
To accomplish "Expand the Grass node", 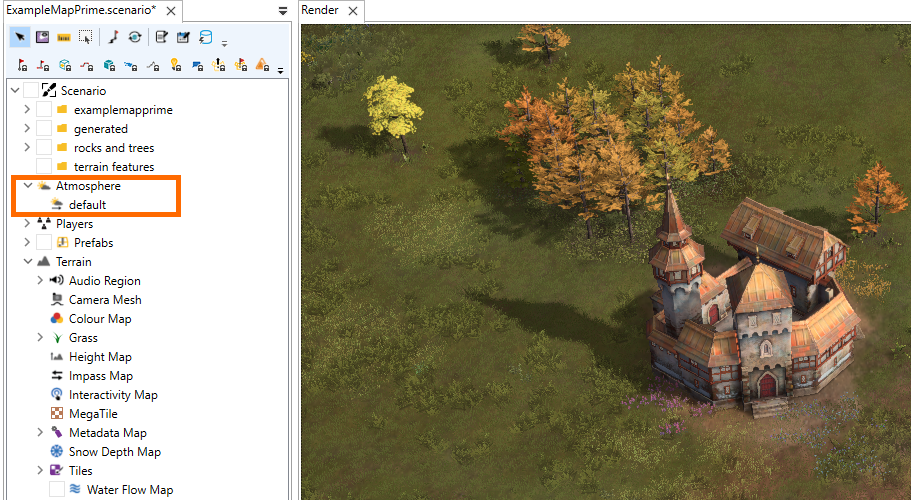I will 40,337.
